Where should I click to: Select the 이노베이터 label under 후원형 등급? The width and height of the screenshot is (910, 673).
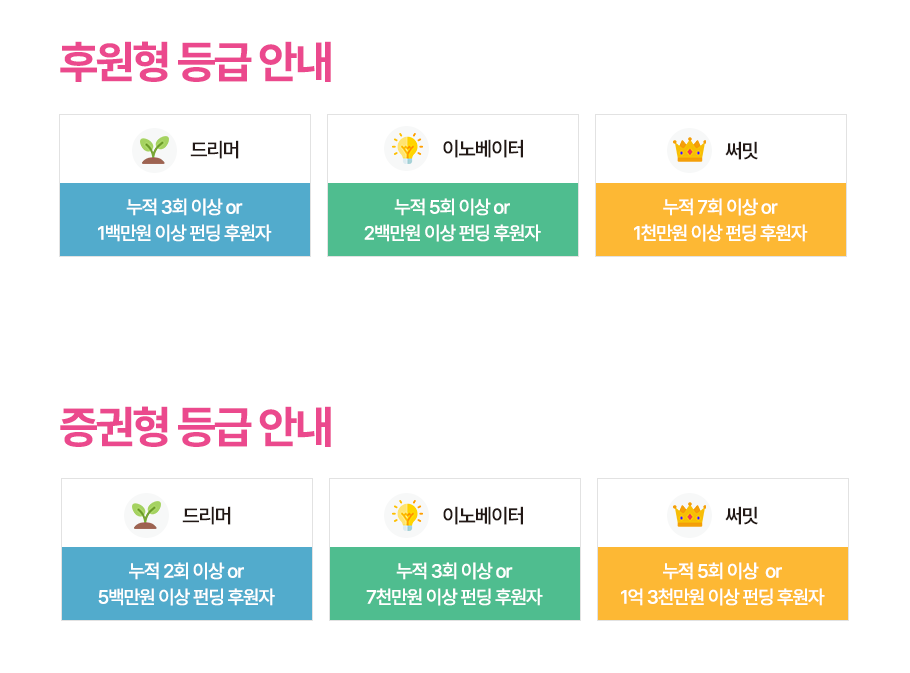(483, 149)
